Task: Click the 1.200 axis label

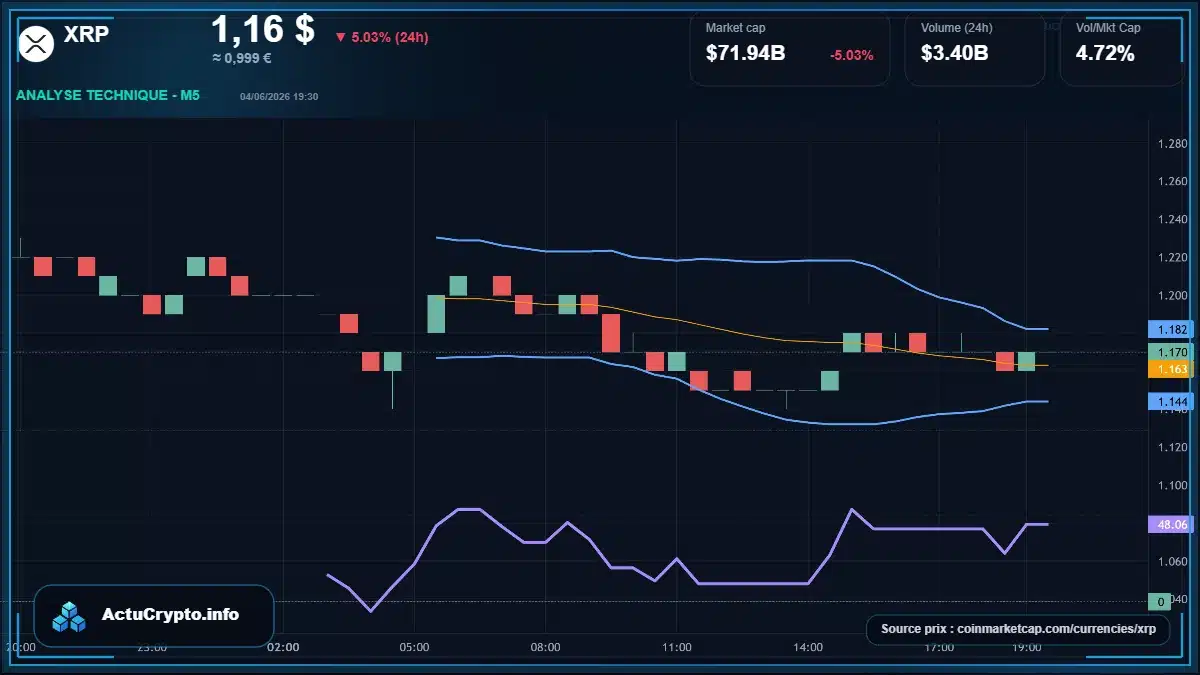Action: (1172, 296)
